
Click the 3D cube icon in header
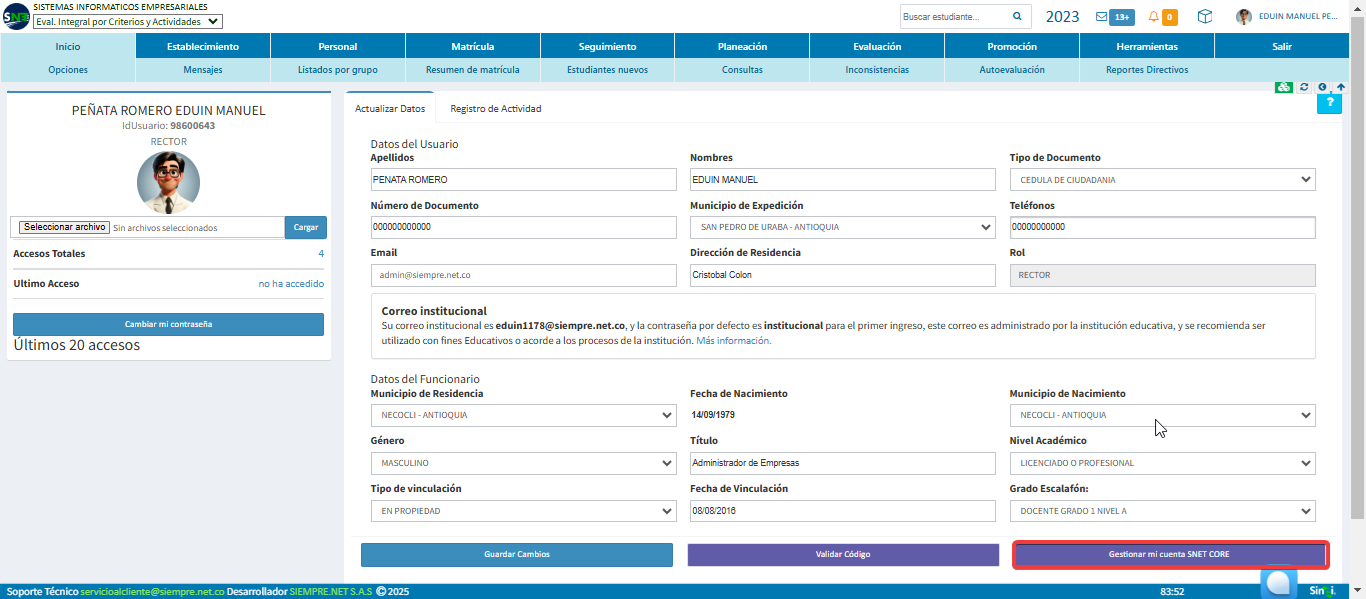click(1205, 17)
